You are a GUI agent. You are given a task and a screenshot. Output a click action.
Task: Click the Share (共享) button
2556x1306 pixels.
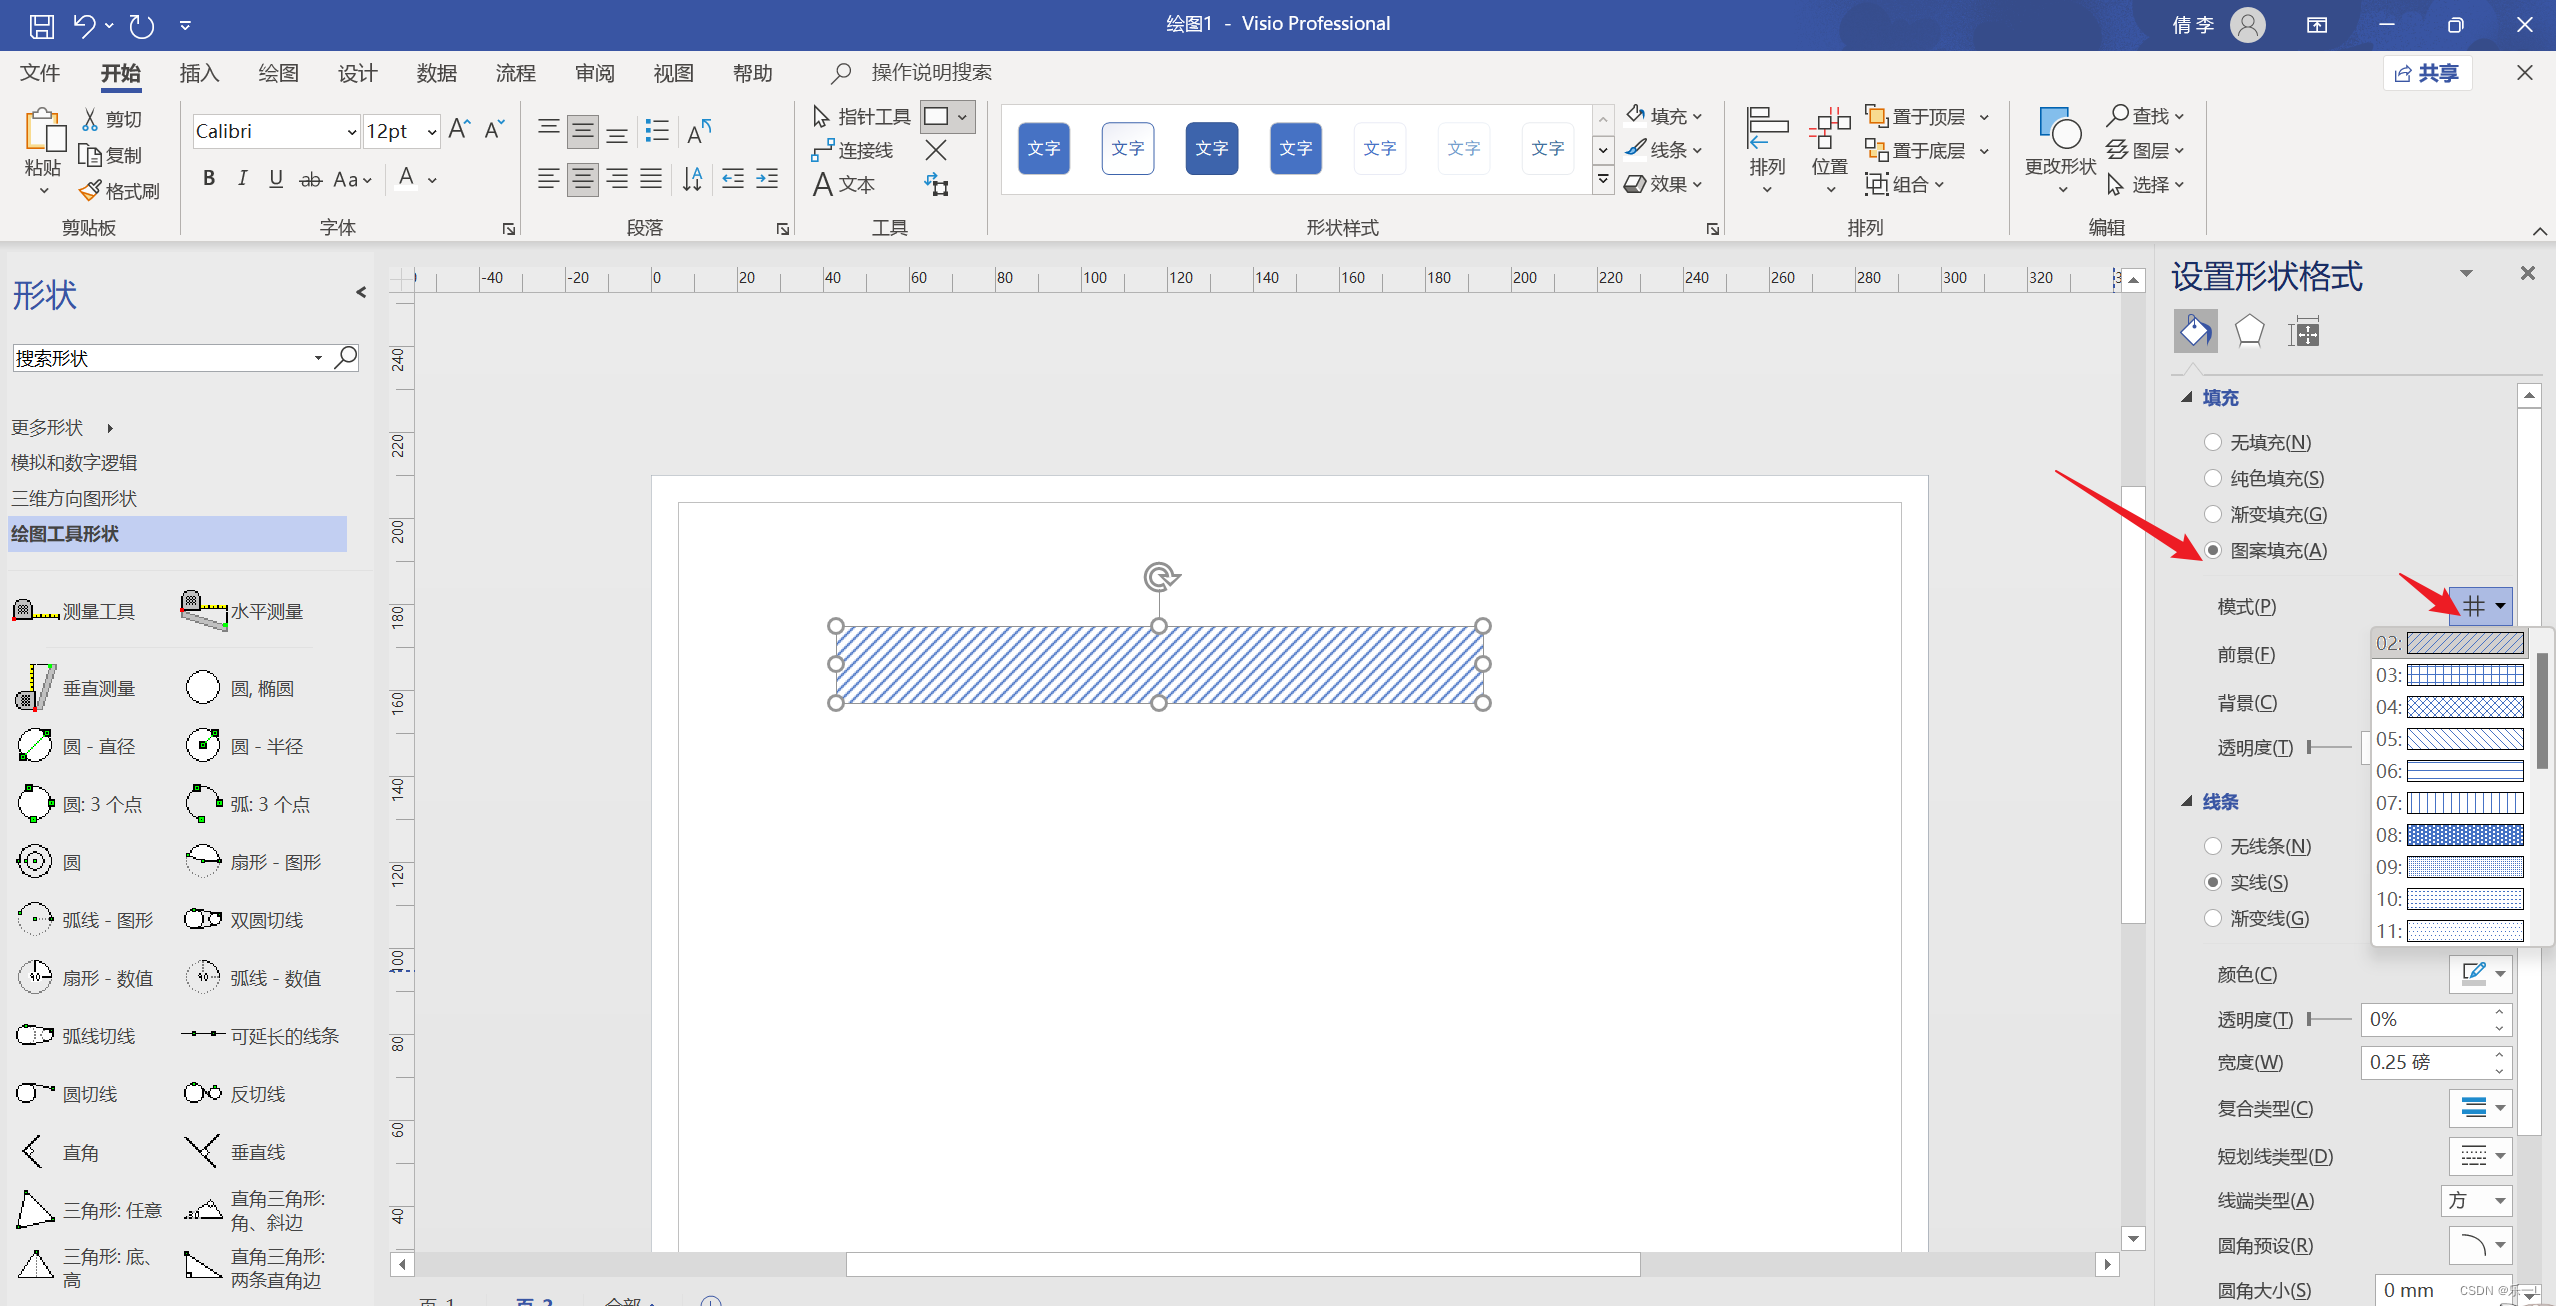pos(2427,73)
